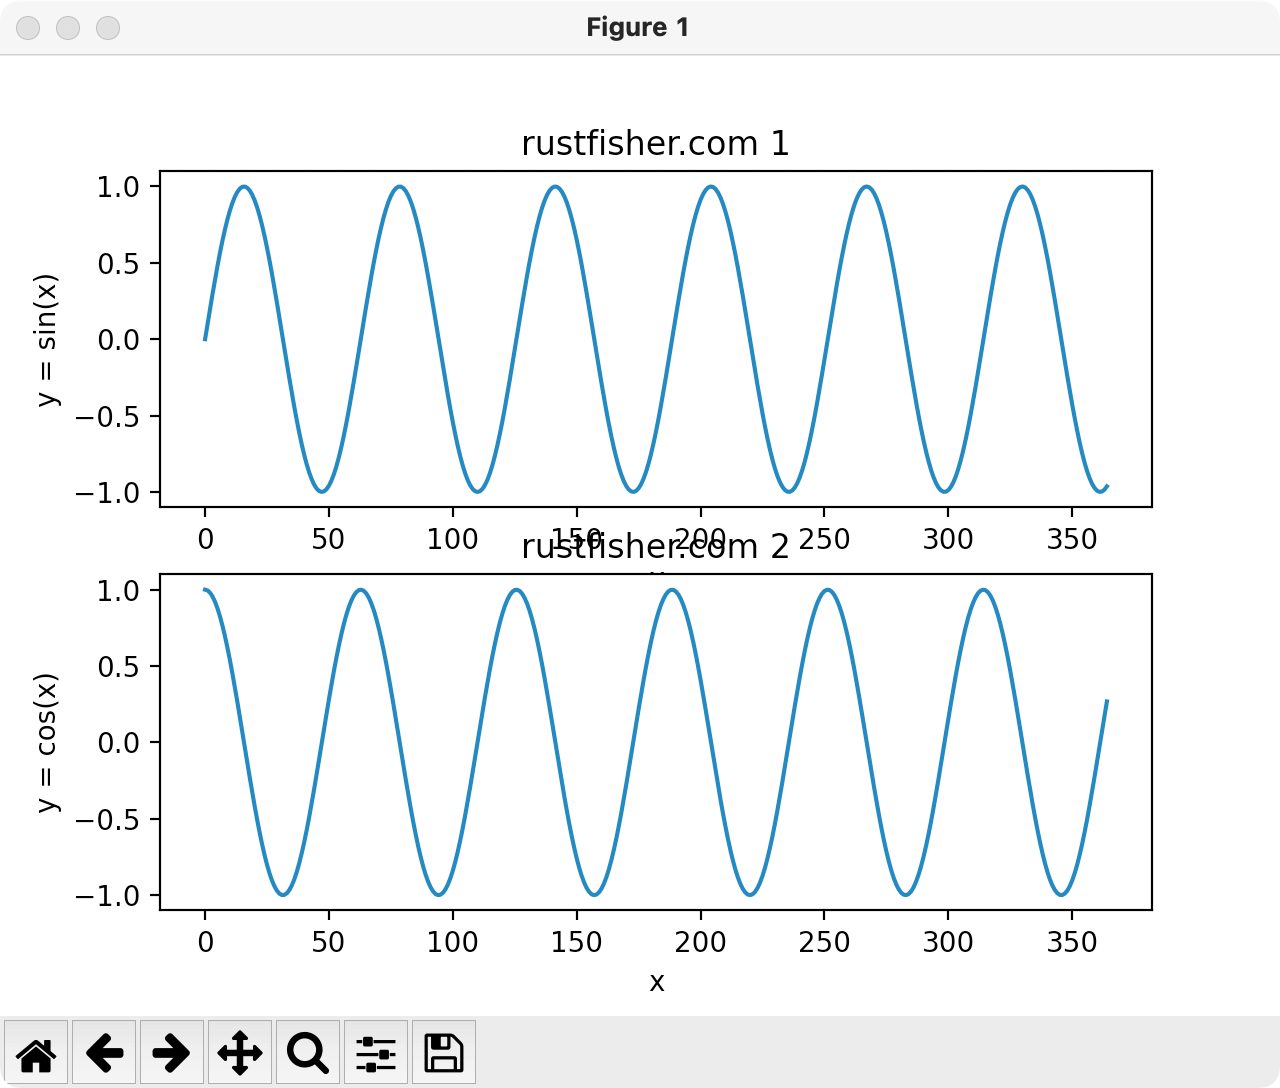
Task: Activate the Pan axes tool
Action: point(240,1052)
